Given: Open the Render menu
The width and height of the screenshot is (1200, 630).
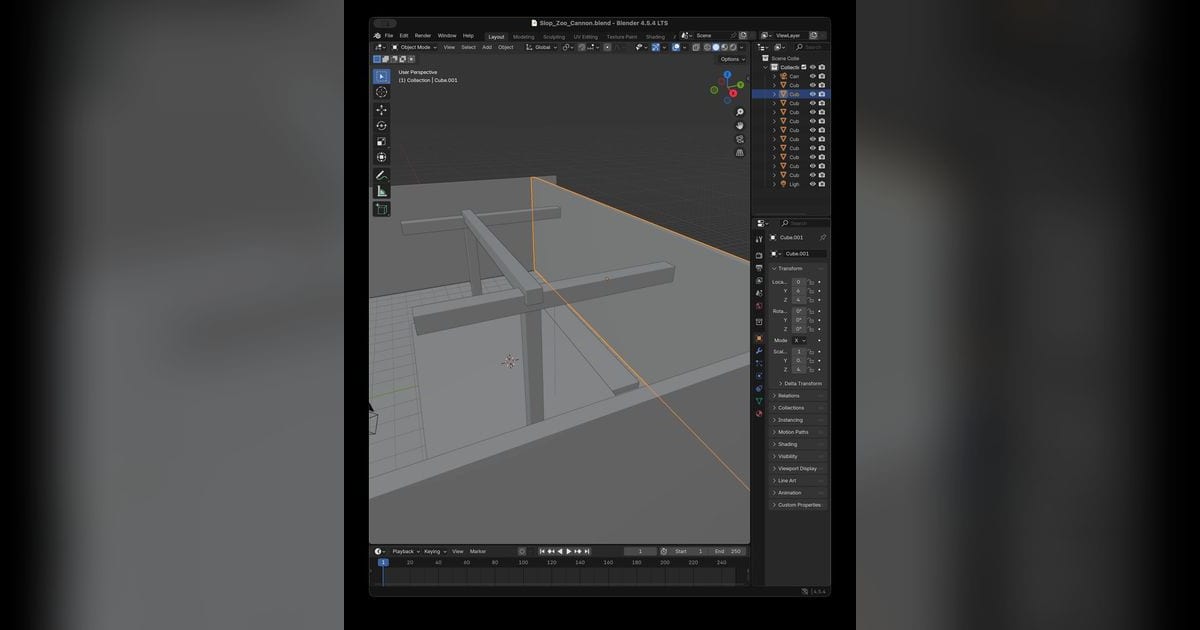Looking at the screenshot, I should (423, 35).
